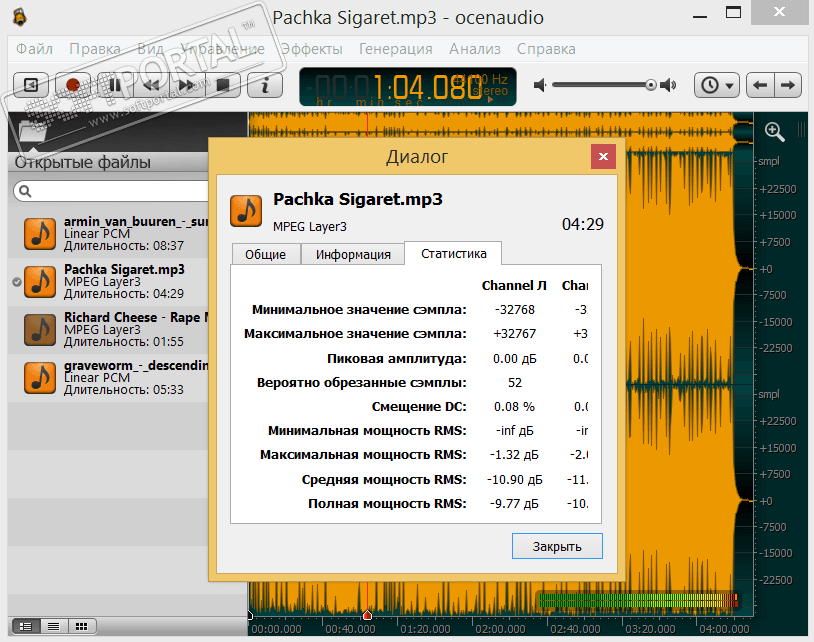This screenshot has width=814, height=642.
Task: Click the forward arrow navigation button
Action: pyautogui.click(x=788, y=85)
